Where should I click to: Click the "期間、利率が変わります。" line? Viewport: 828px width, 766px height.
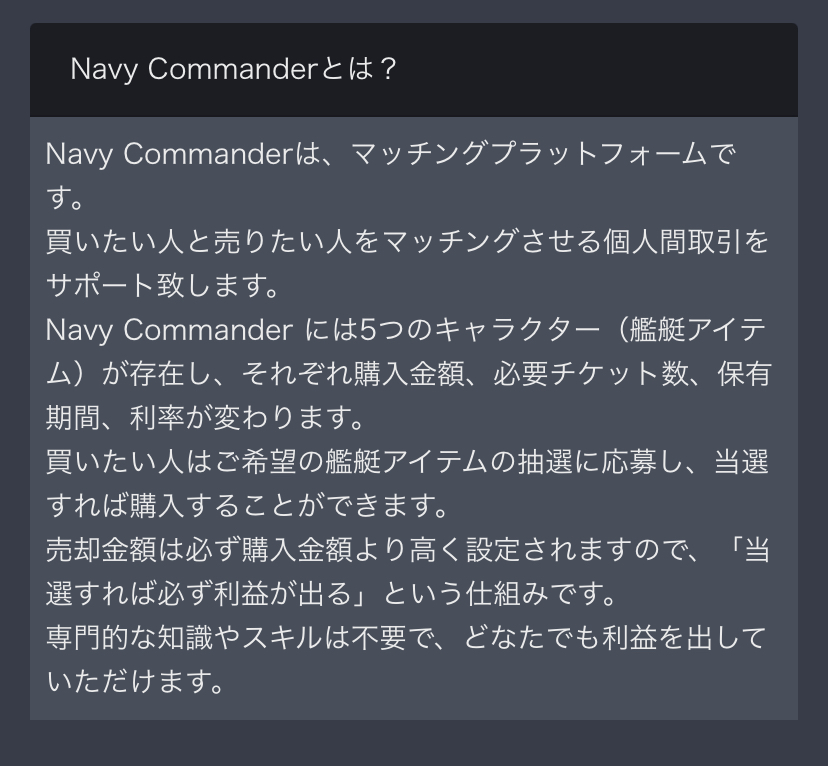205,418
